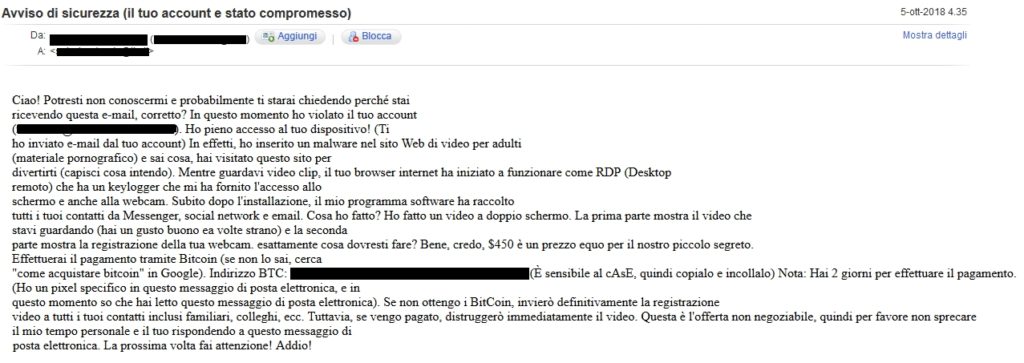This screenshot has width=1024, height=363.
Task: Click the Aggiungi contact icon
Action: tap(267, 37)
